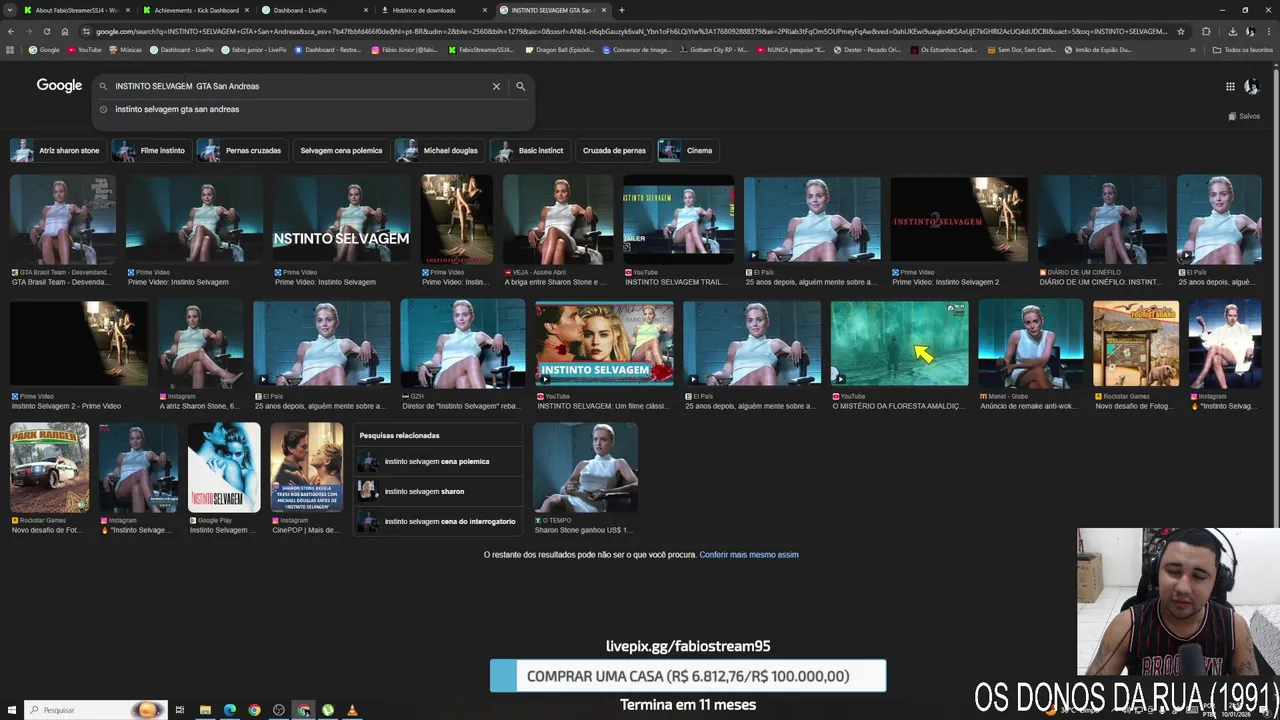Open the Dragon Ball bookmark
The image size is (1280, 720).
559,49
